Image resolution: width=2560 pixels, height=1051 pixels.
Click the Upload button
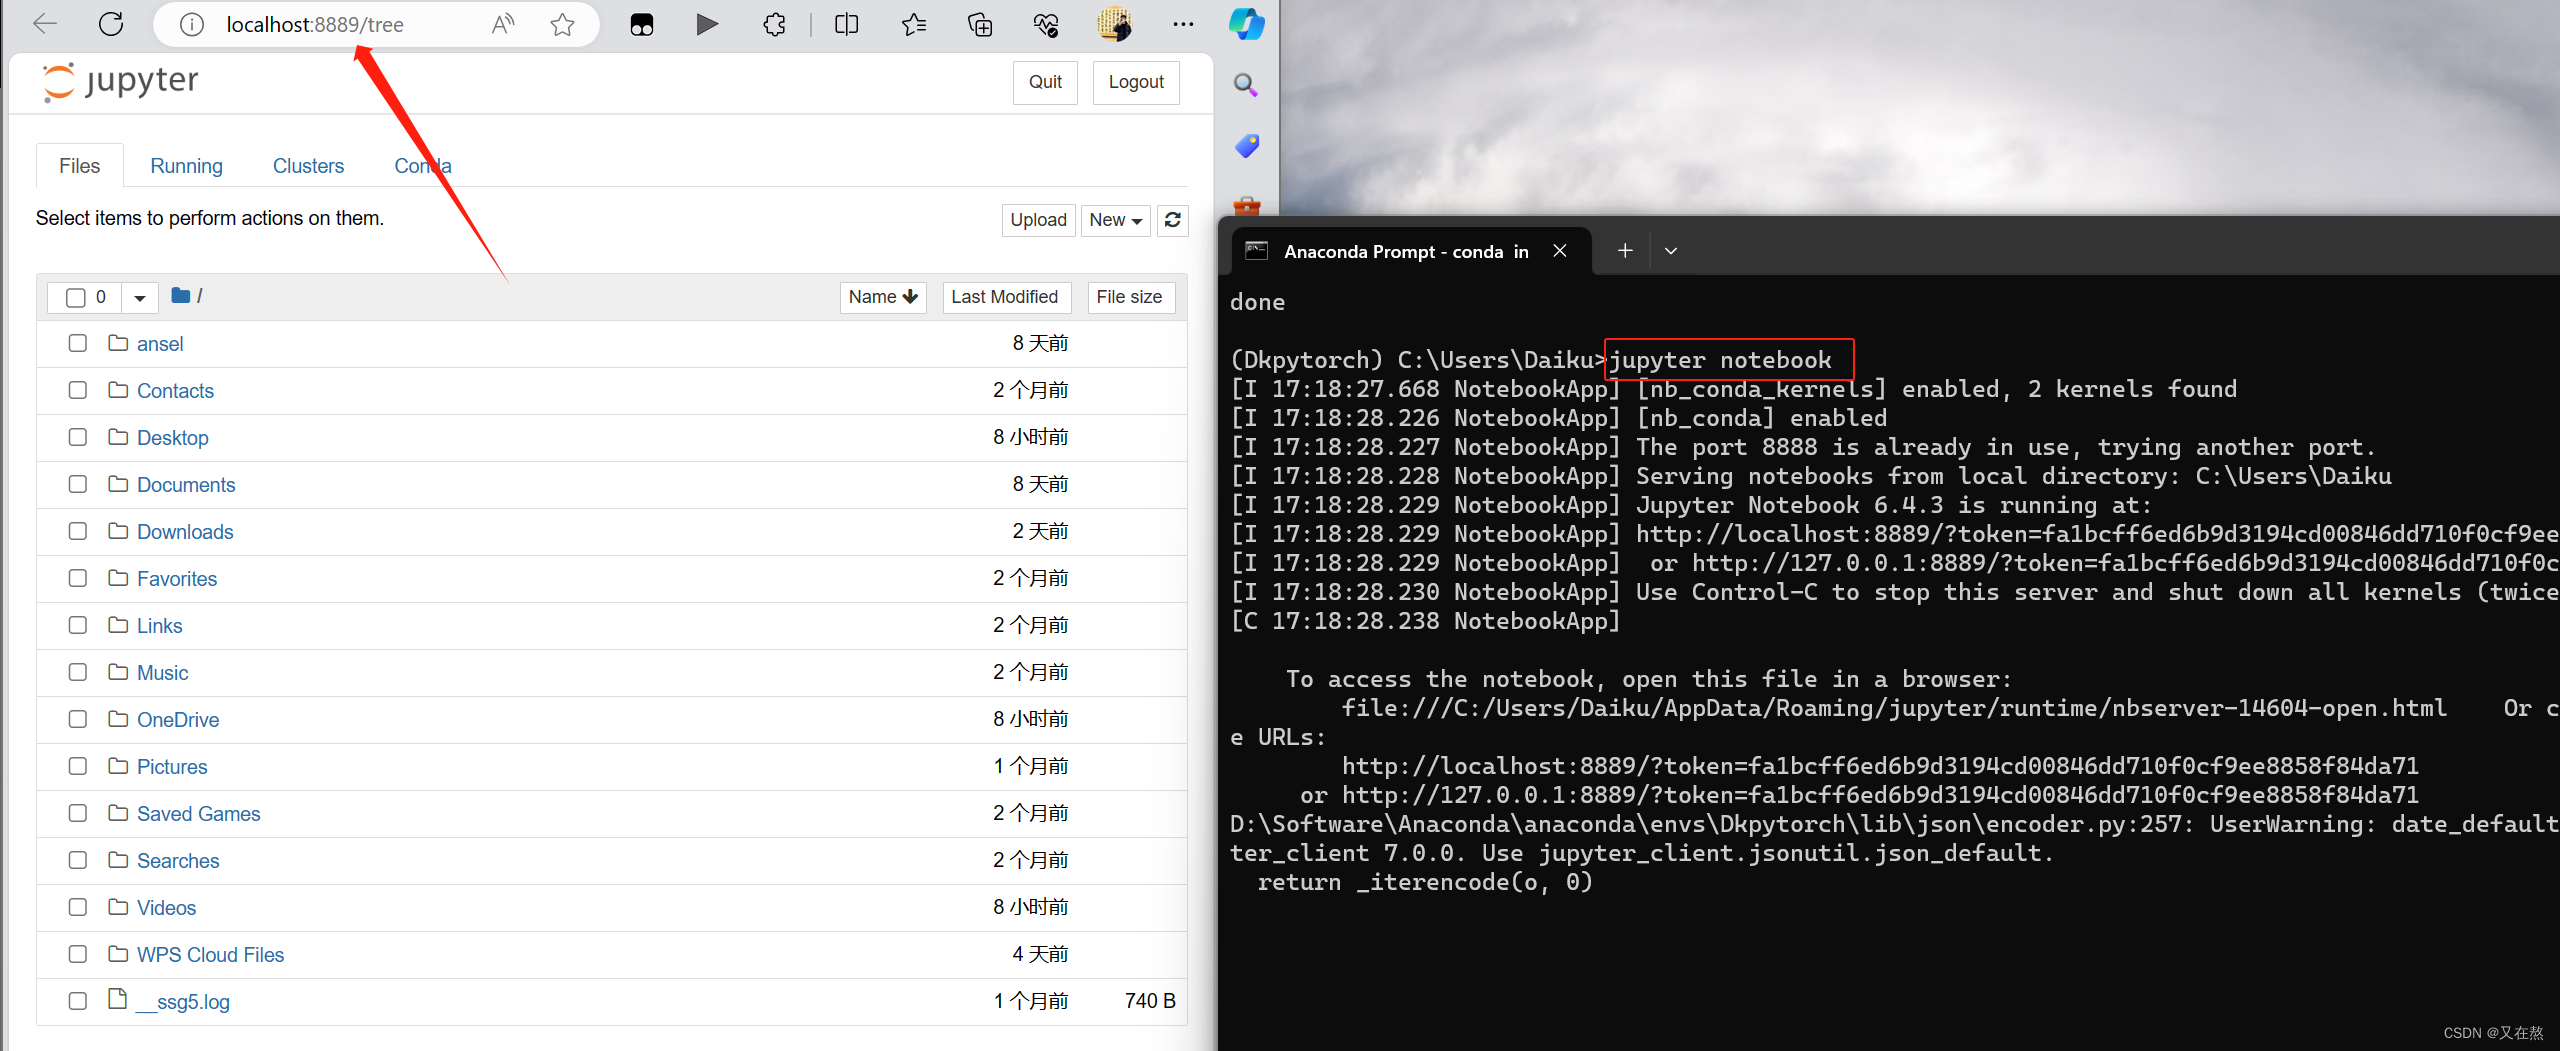(1038, 220)
